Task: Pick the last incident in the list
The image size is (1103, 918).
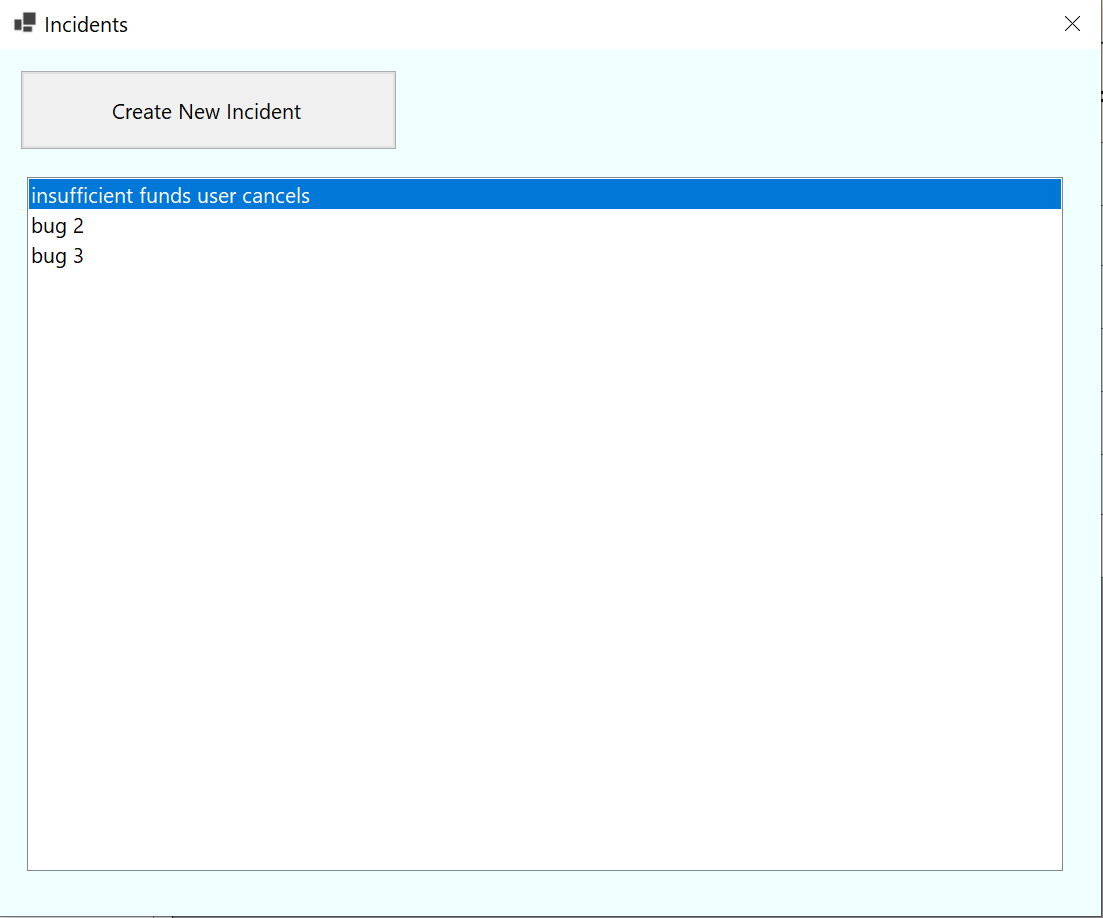Action: point(58,256)
